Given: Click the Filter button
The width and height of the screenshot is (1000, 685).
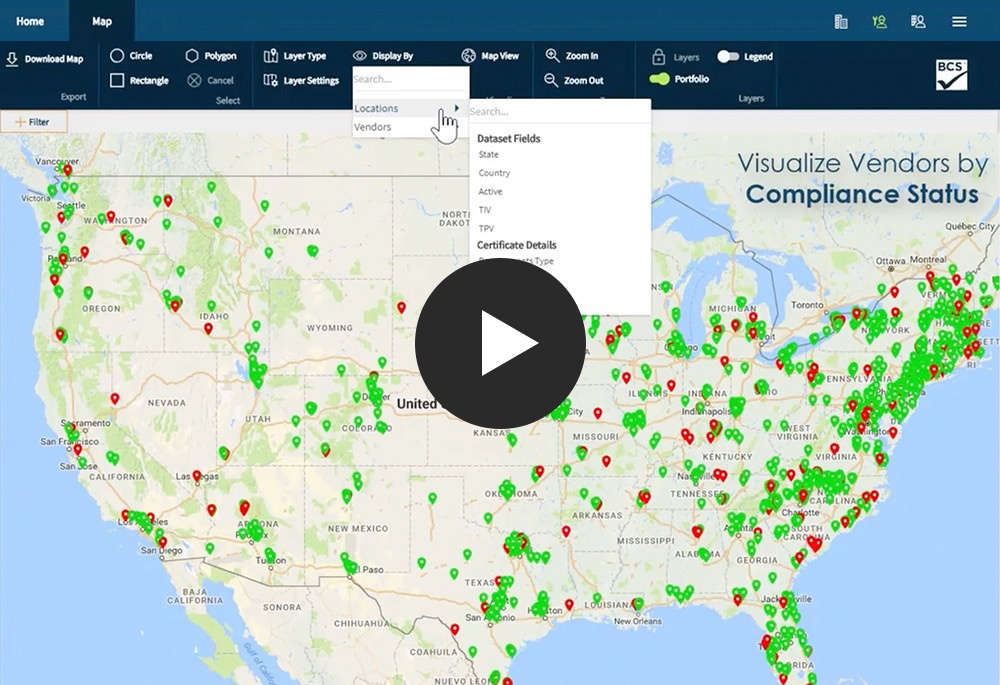Looking at the screenshot, I should point(33,122).
